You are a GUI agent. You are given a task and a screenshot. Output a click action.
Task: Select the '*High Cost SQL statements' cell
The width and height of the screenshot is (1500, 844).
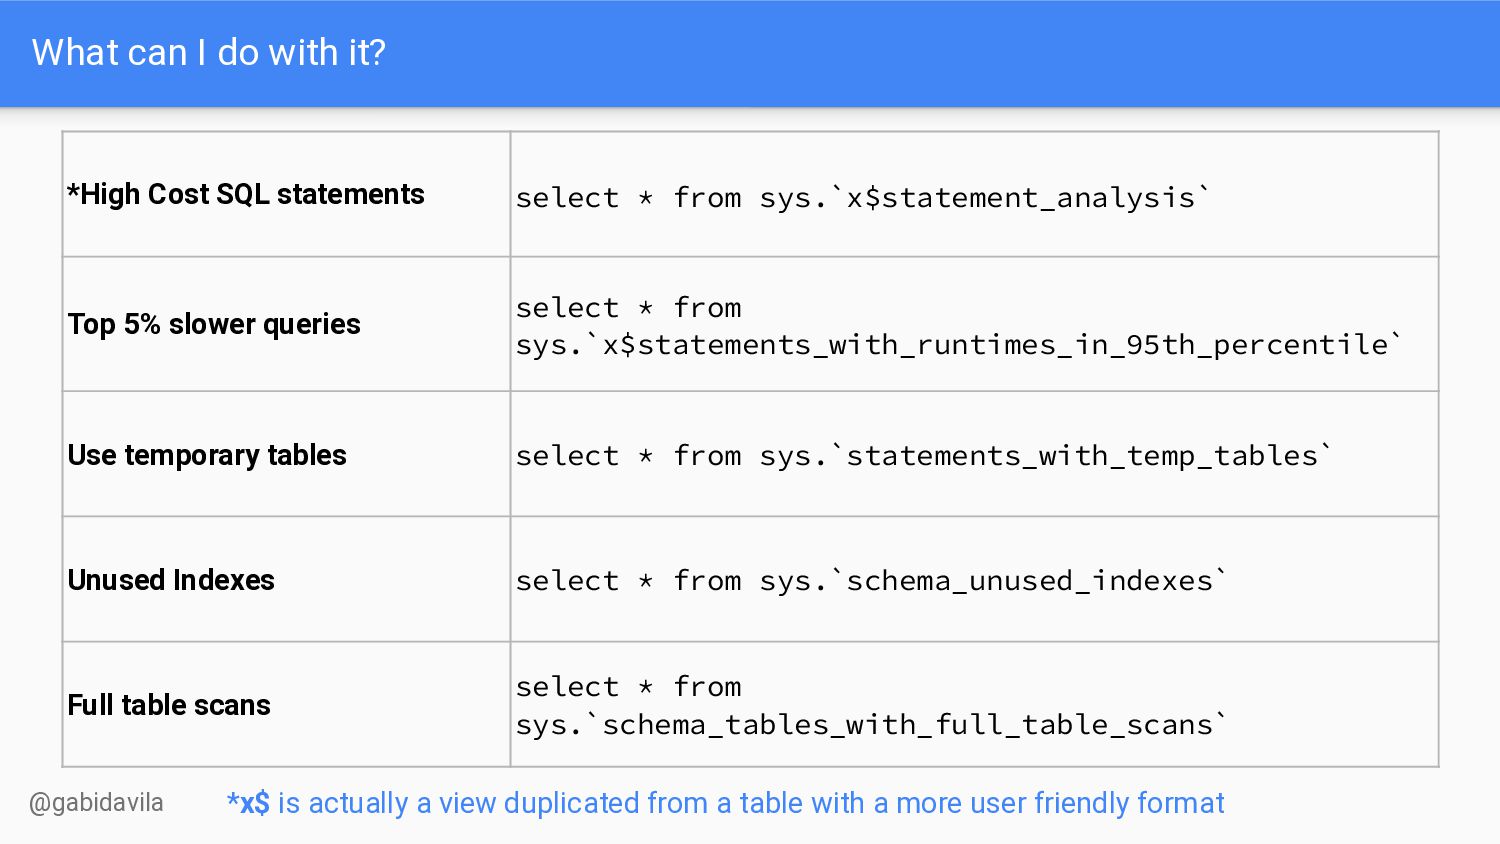click(286, 194)
